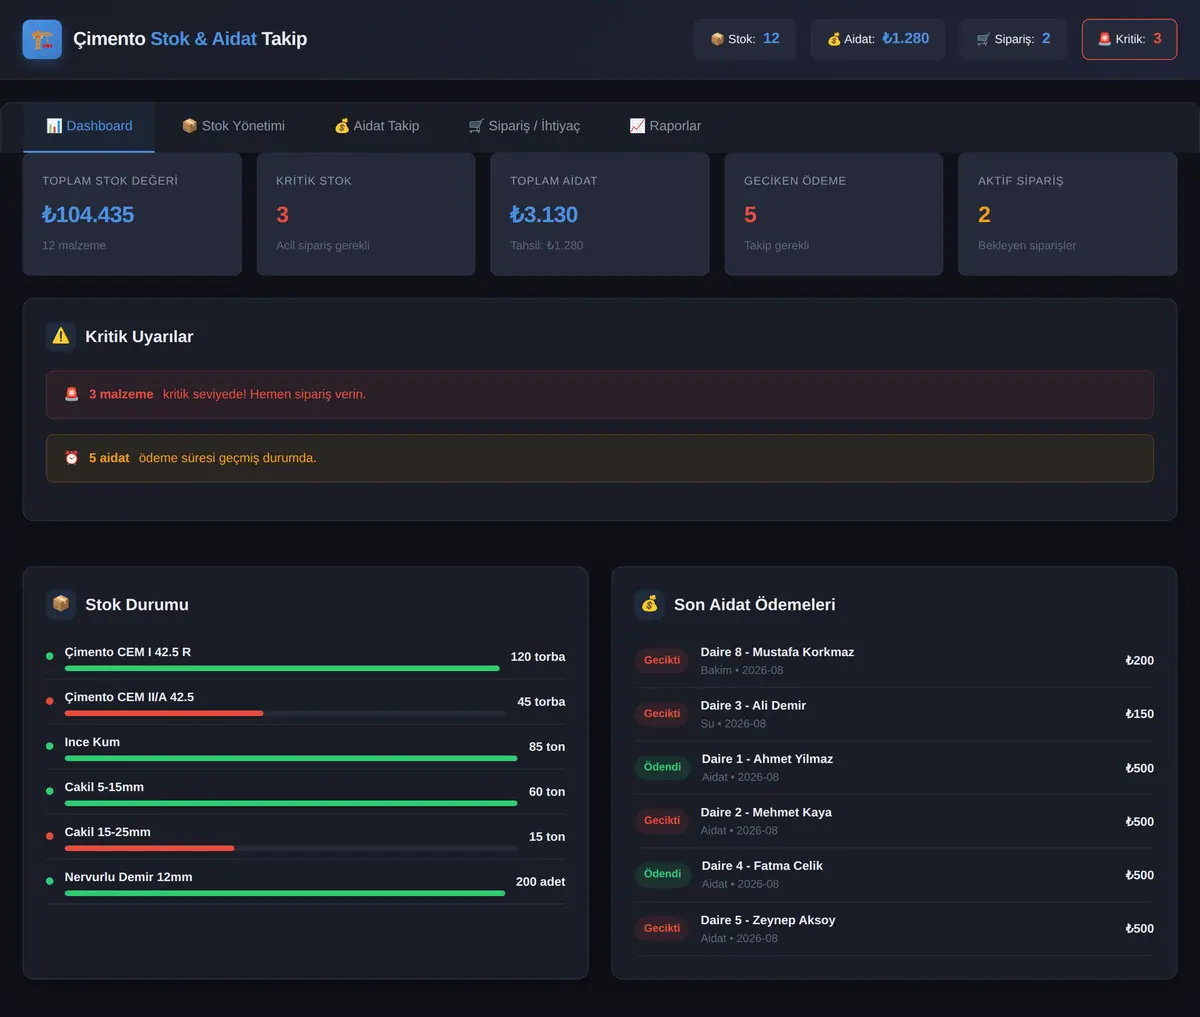Click the "Daire 3 - Ali Demir" payment name
The width and height of the screenshot is (1200, 1017).
(753, 705)
